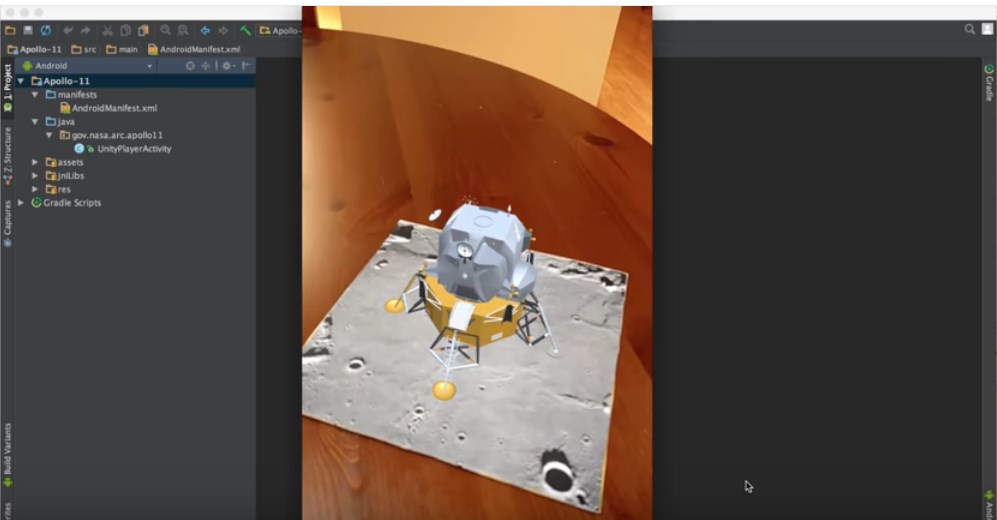The height and width of the screenshot is (520, 997).
Task: Click the Open folder toolbar icon
Action: point(10,30)
